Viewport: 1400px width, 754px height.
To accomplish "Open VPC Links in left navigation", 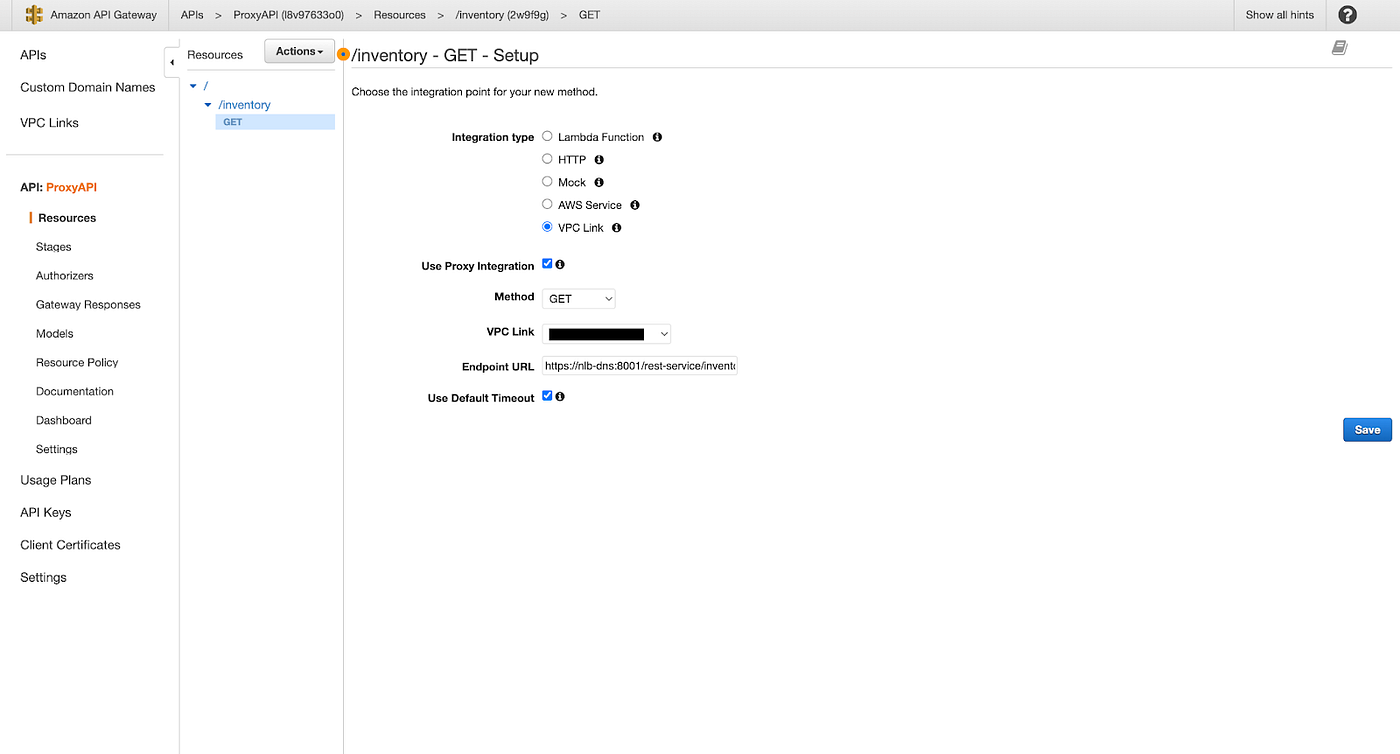I will click(x=49, y=123).
